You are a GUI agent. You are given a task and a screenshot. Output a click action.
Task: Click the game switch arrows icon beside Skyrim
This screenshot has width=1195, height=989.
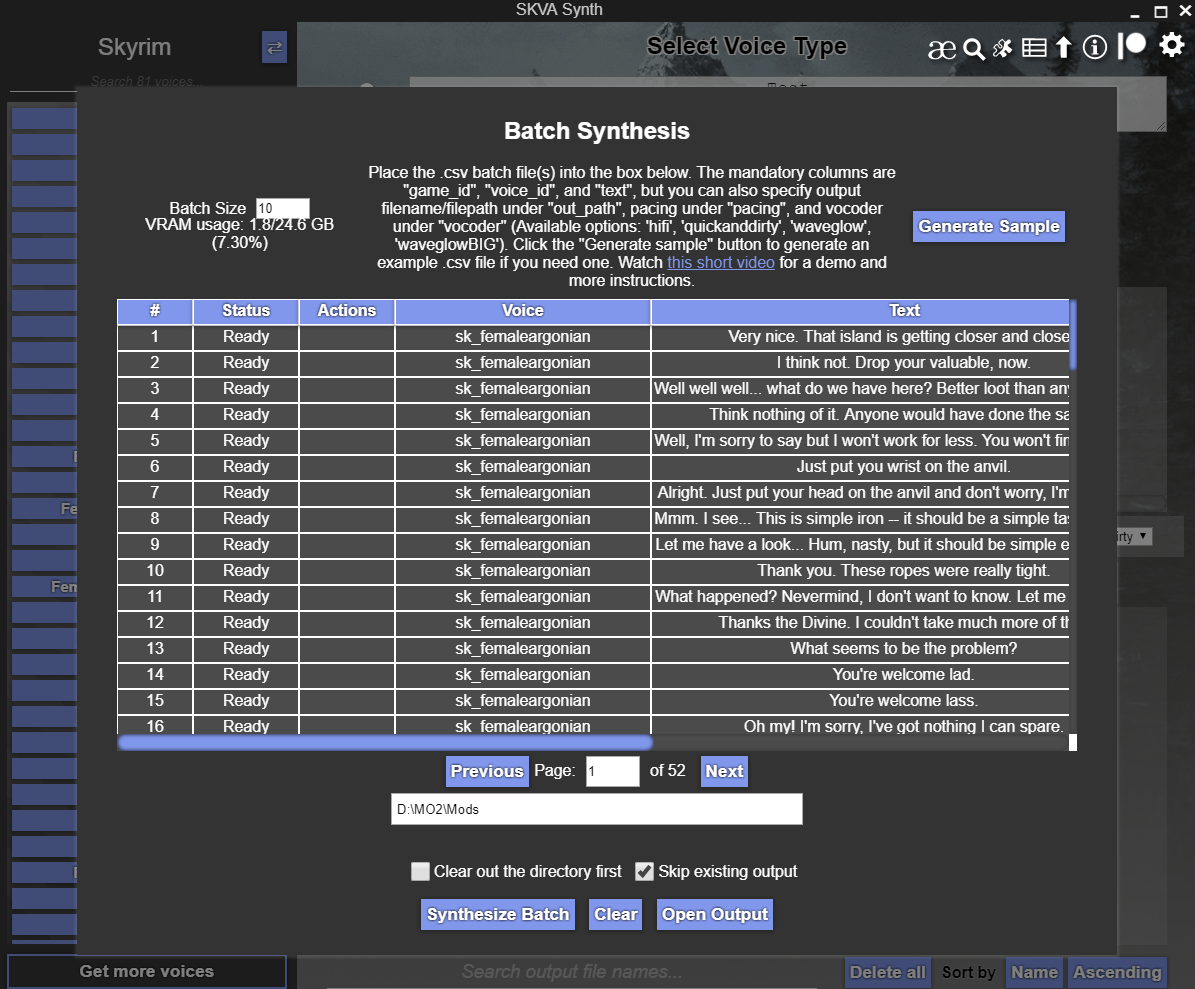pos(274,47)
